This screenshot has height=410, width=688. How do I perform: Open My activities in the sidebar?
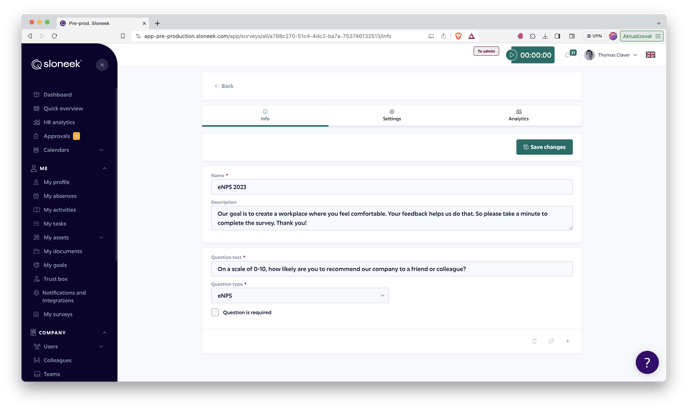pos(59,210)
